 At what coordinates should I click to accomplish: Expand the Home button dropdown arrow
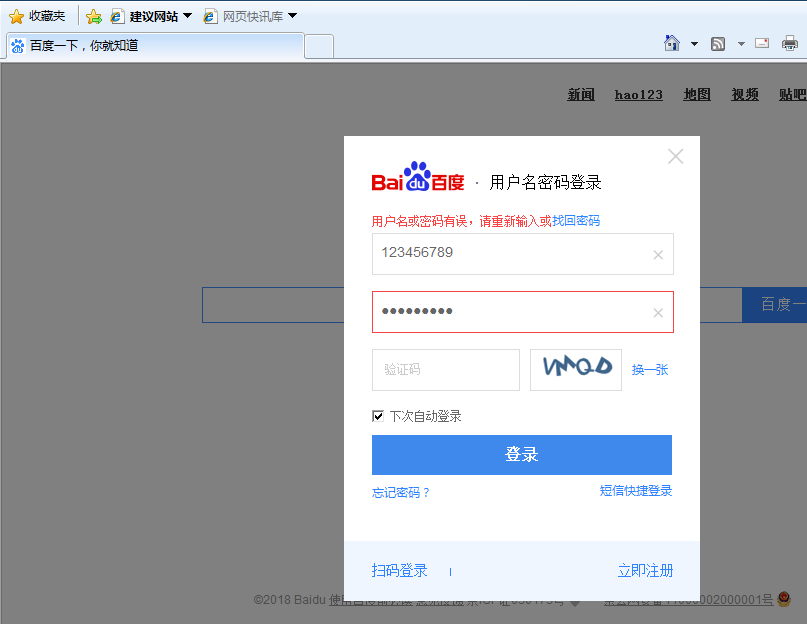click(694, 44)
